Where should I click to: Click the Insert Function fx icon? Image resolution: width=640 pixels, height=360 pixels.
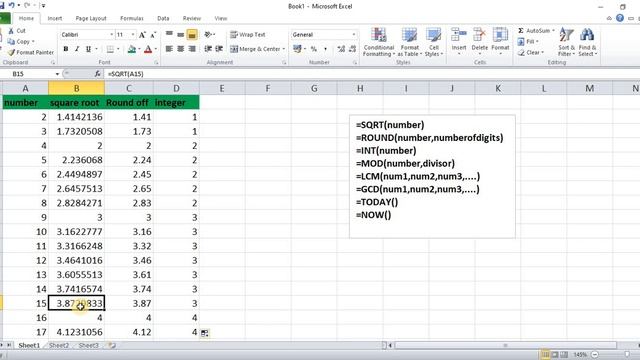point(97,74)
